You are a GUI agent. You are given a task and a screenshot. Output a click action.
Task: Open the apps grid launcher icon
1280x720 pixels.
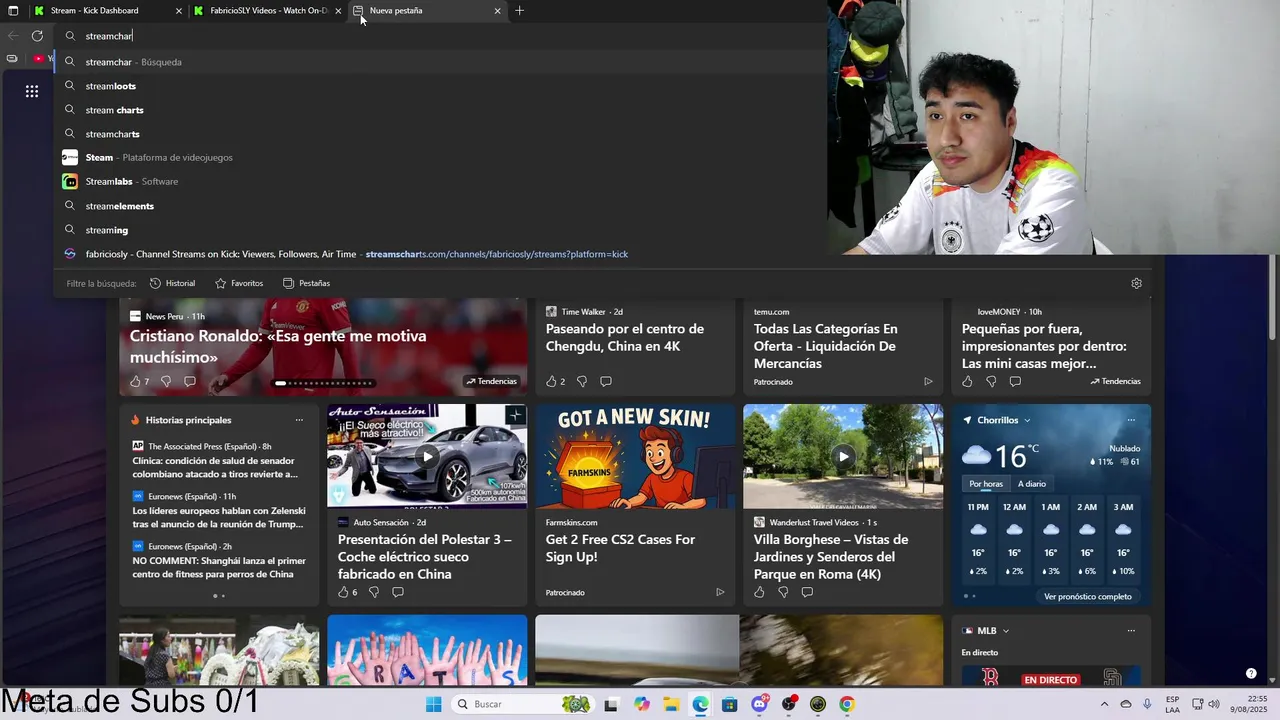coord(32,91)
